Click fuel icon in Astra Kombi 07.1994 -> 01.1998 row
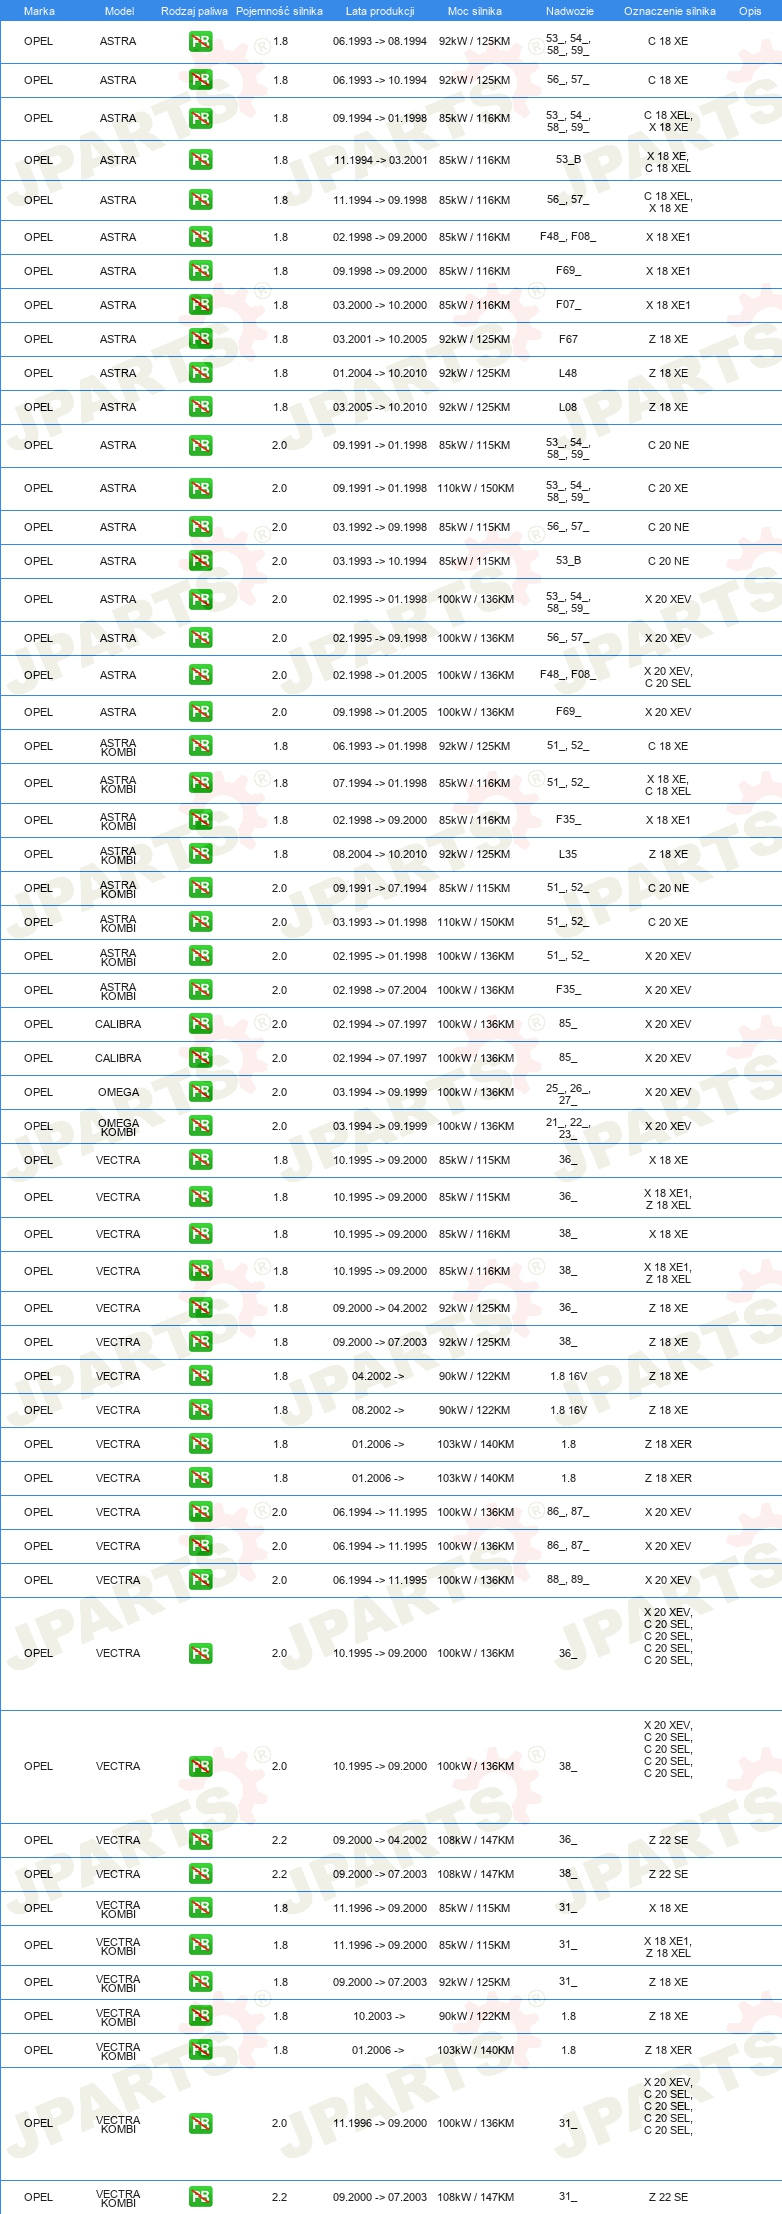Viewport: 782px width, 2214px height. point(200,783)
